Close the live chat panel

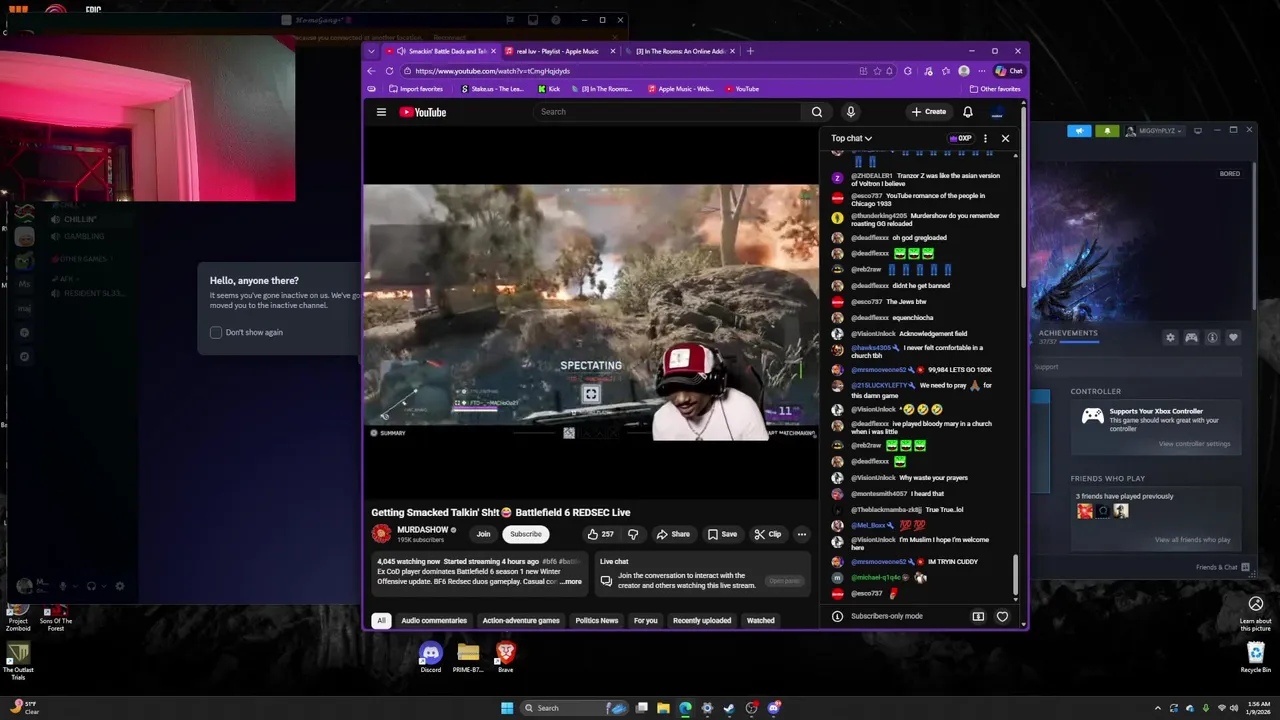[x=1005, y=138]
